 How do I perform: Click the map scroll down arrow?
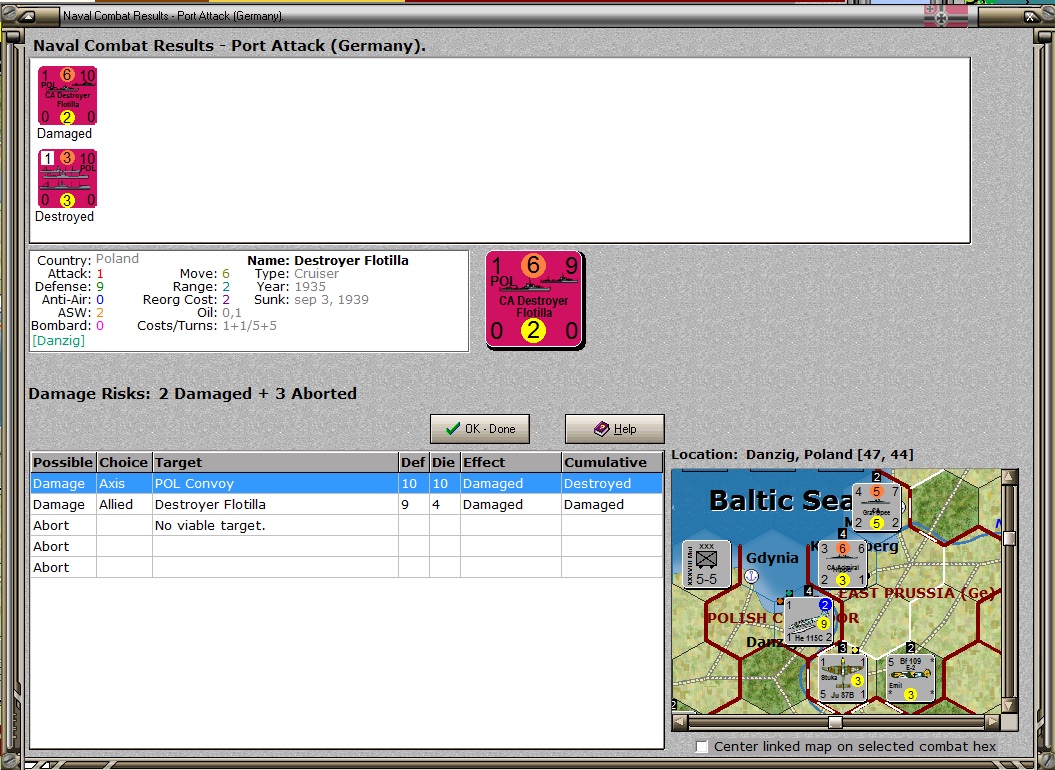click(1009, 705)
